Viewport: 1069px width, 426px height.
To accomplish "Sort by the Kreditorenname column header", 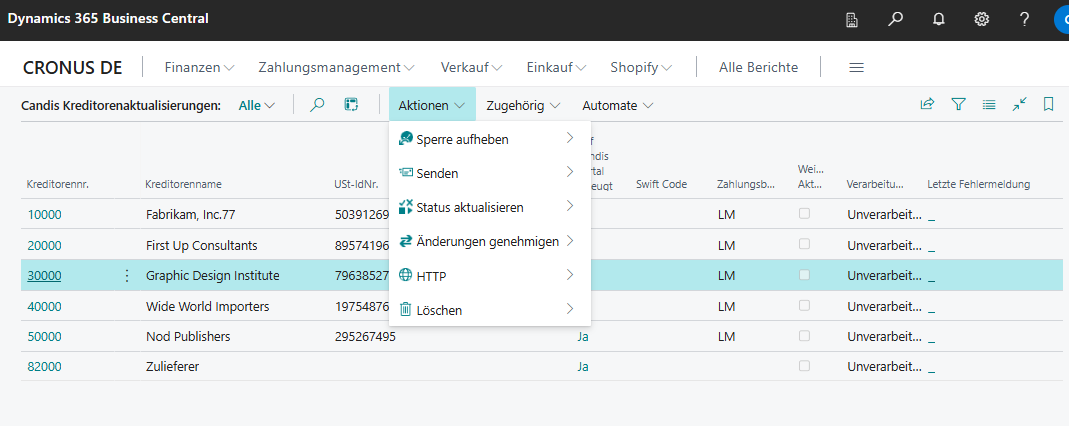I will [x=183, y=184].
